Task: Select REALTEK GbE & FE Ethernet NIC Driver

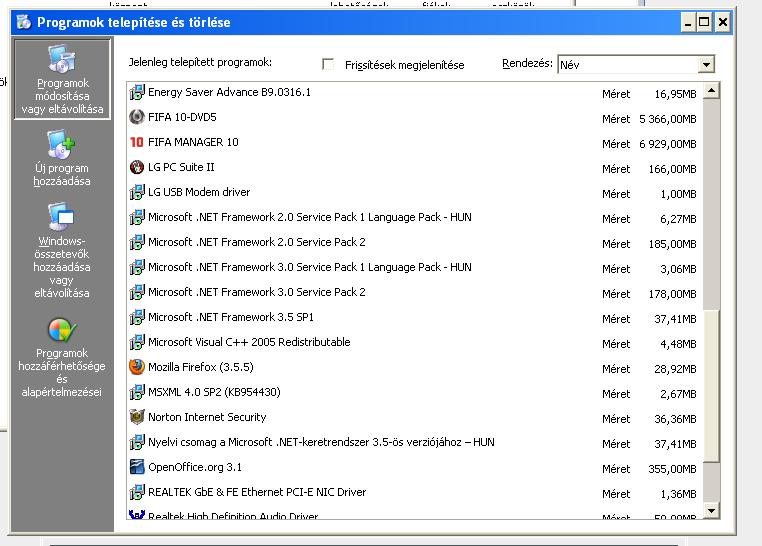Action: click(414, 493)
